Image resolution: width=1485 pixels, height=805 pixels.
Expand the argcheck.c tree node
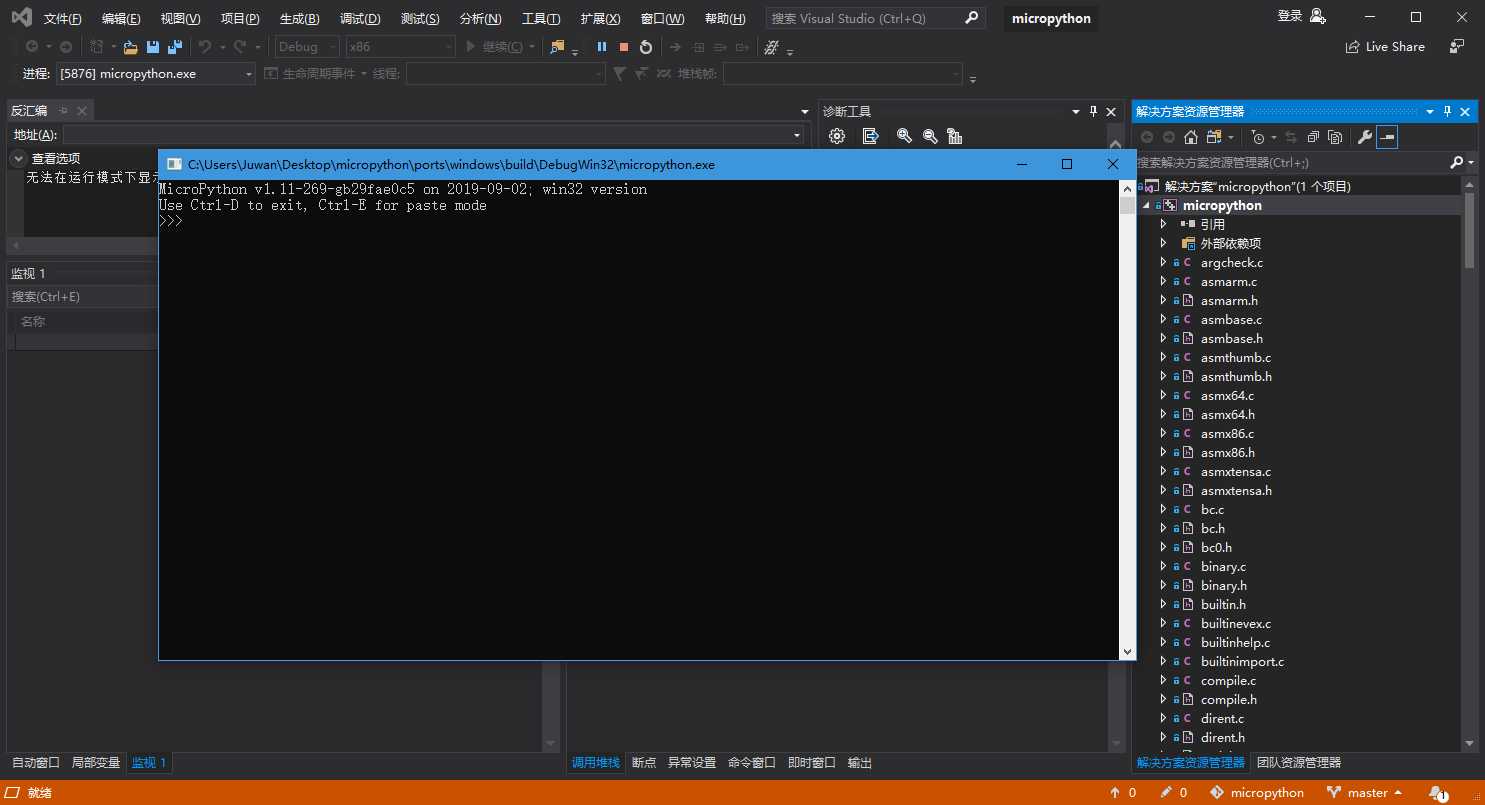pyautogui.click(x=1163, y=263)
